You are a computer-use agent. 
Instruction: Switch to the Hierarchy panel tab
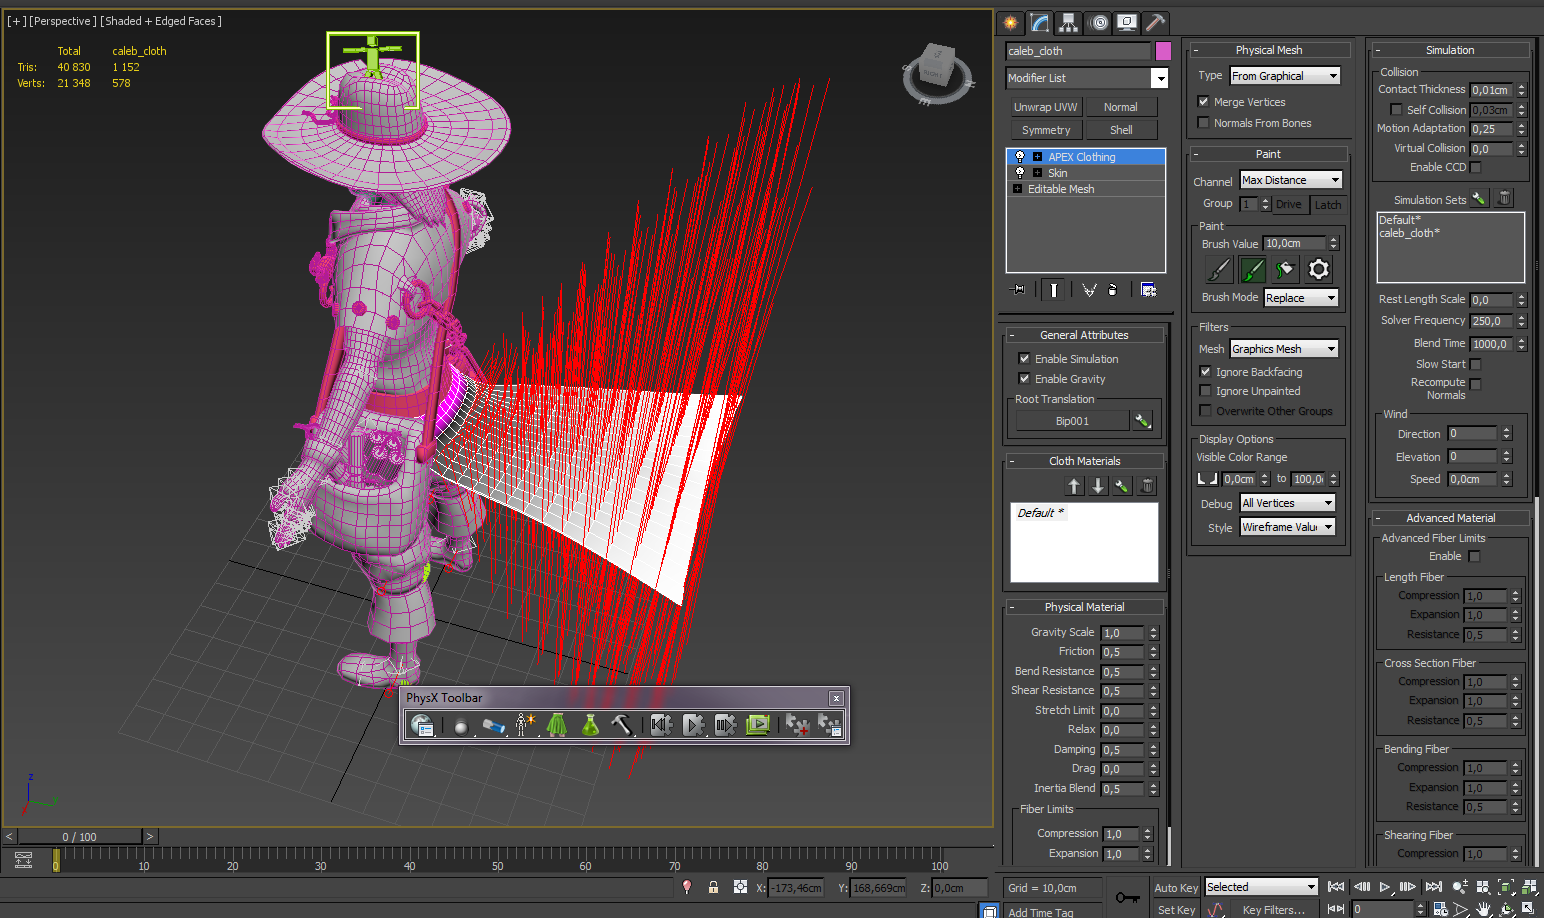1069,22
